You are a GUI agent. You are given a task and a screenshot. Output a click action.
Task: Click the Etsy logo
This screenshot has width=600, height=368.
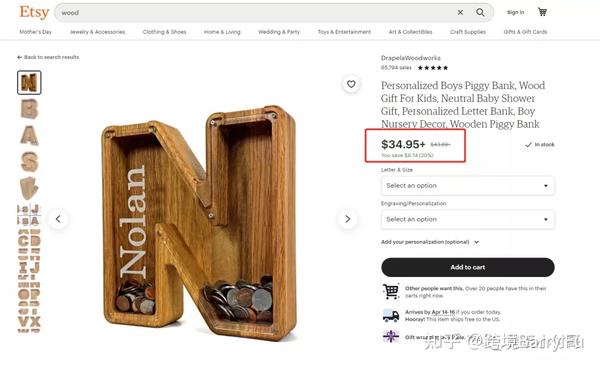34,12
